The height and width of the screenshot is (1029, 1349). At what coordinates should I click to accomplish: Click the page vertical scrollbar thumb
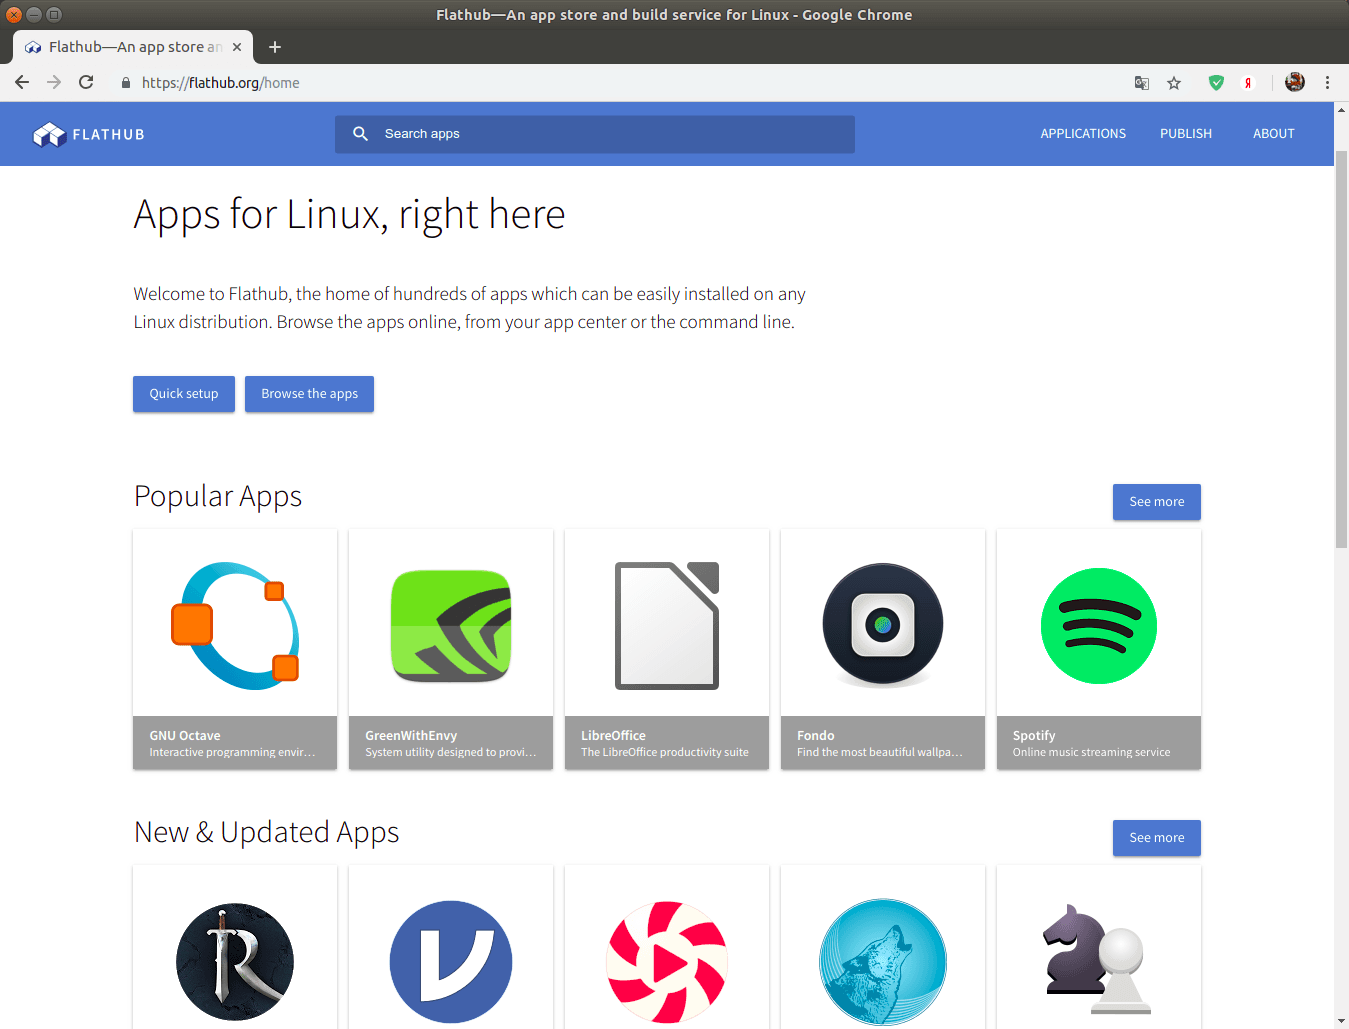tap(1341, 347)
